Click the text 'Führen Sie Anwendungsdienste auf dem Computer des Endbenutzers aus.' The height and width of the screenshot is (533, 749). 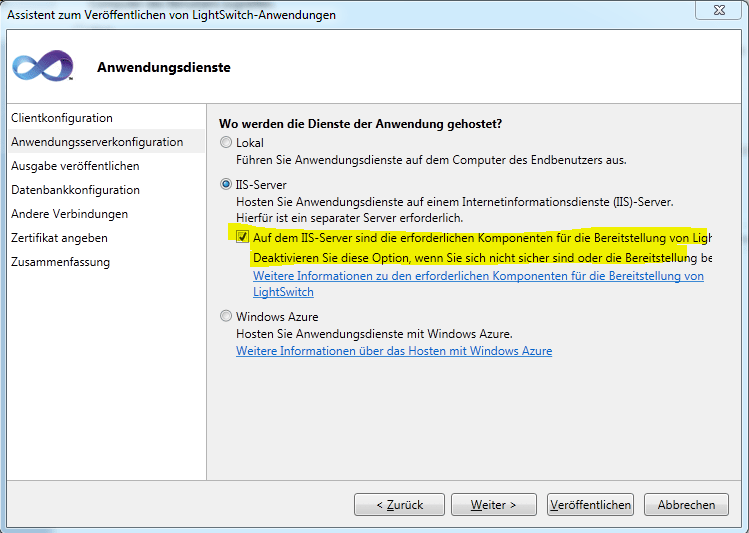[x=431, y=160]
